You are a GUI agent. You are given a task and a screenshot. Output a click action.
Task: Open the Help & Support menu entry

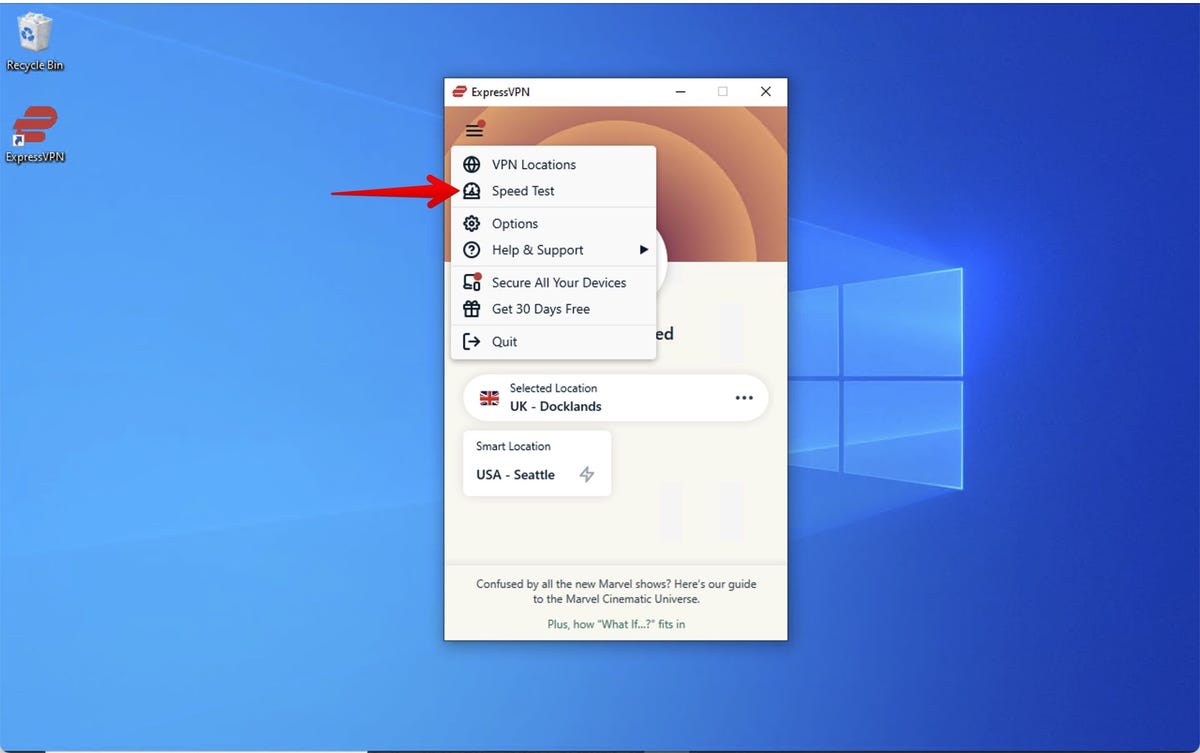[x=554, y=250]
